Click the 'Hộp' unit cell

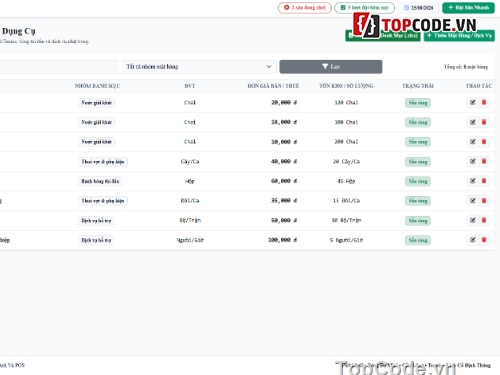pos(190,181)
